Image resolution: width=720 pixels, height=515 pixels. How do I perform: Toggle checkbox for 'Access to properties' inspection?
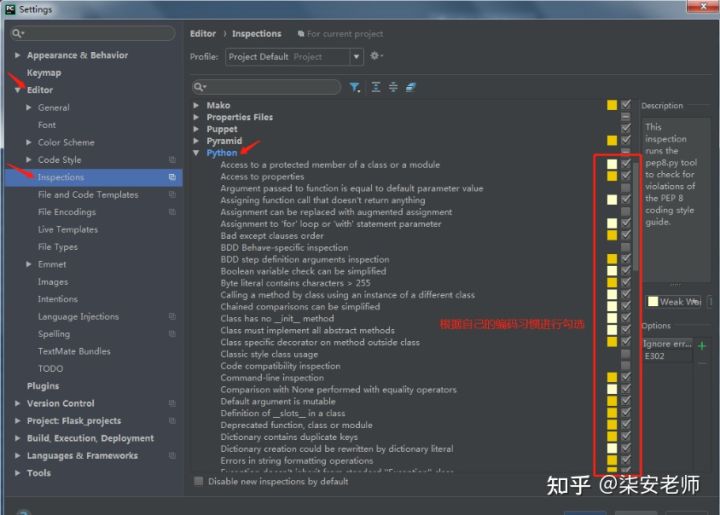click(x=625, y=176)
